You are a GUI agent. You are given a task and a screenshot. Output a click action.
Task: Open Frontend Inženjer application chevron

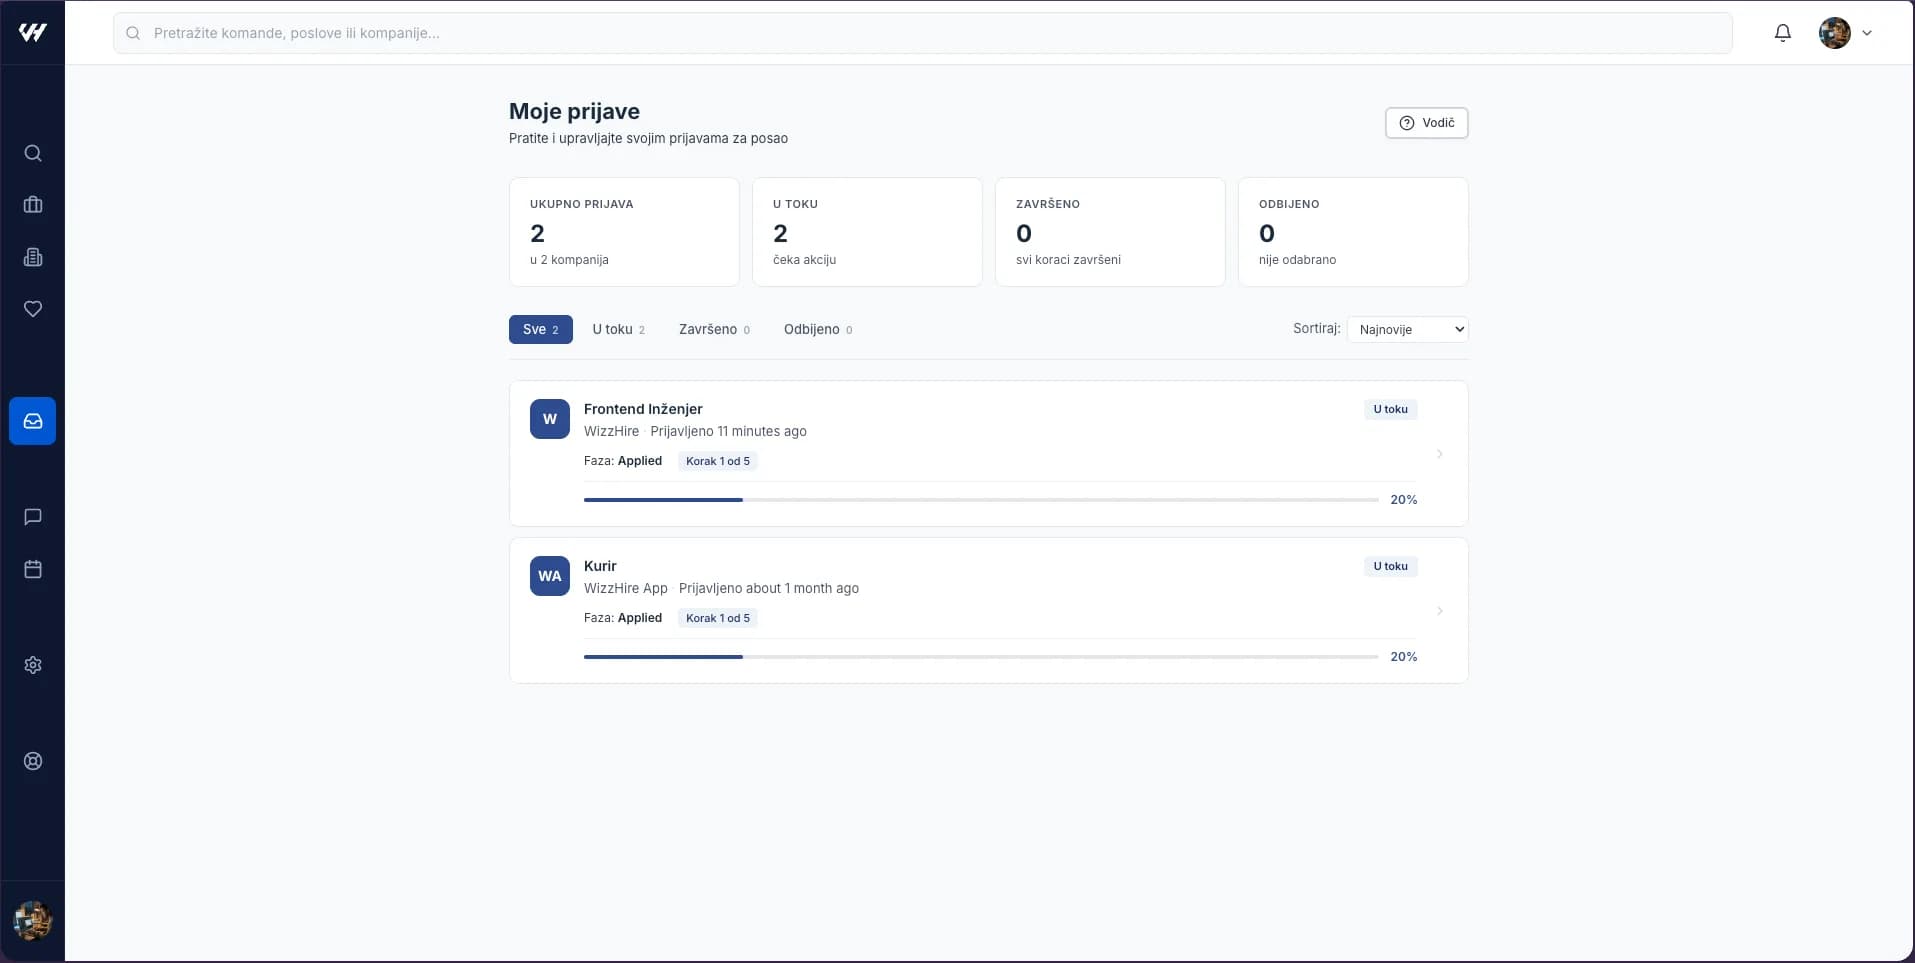1440,454
